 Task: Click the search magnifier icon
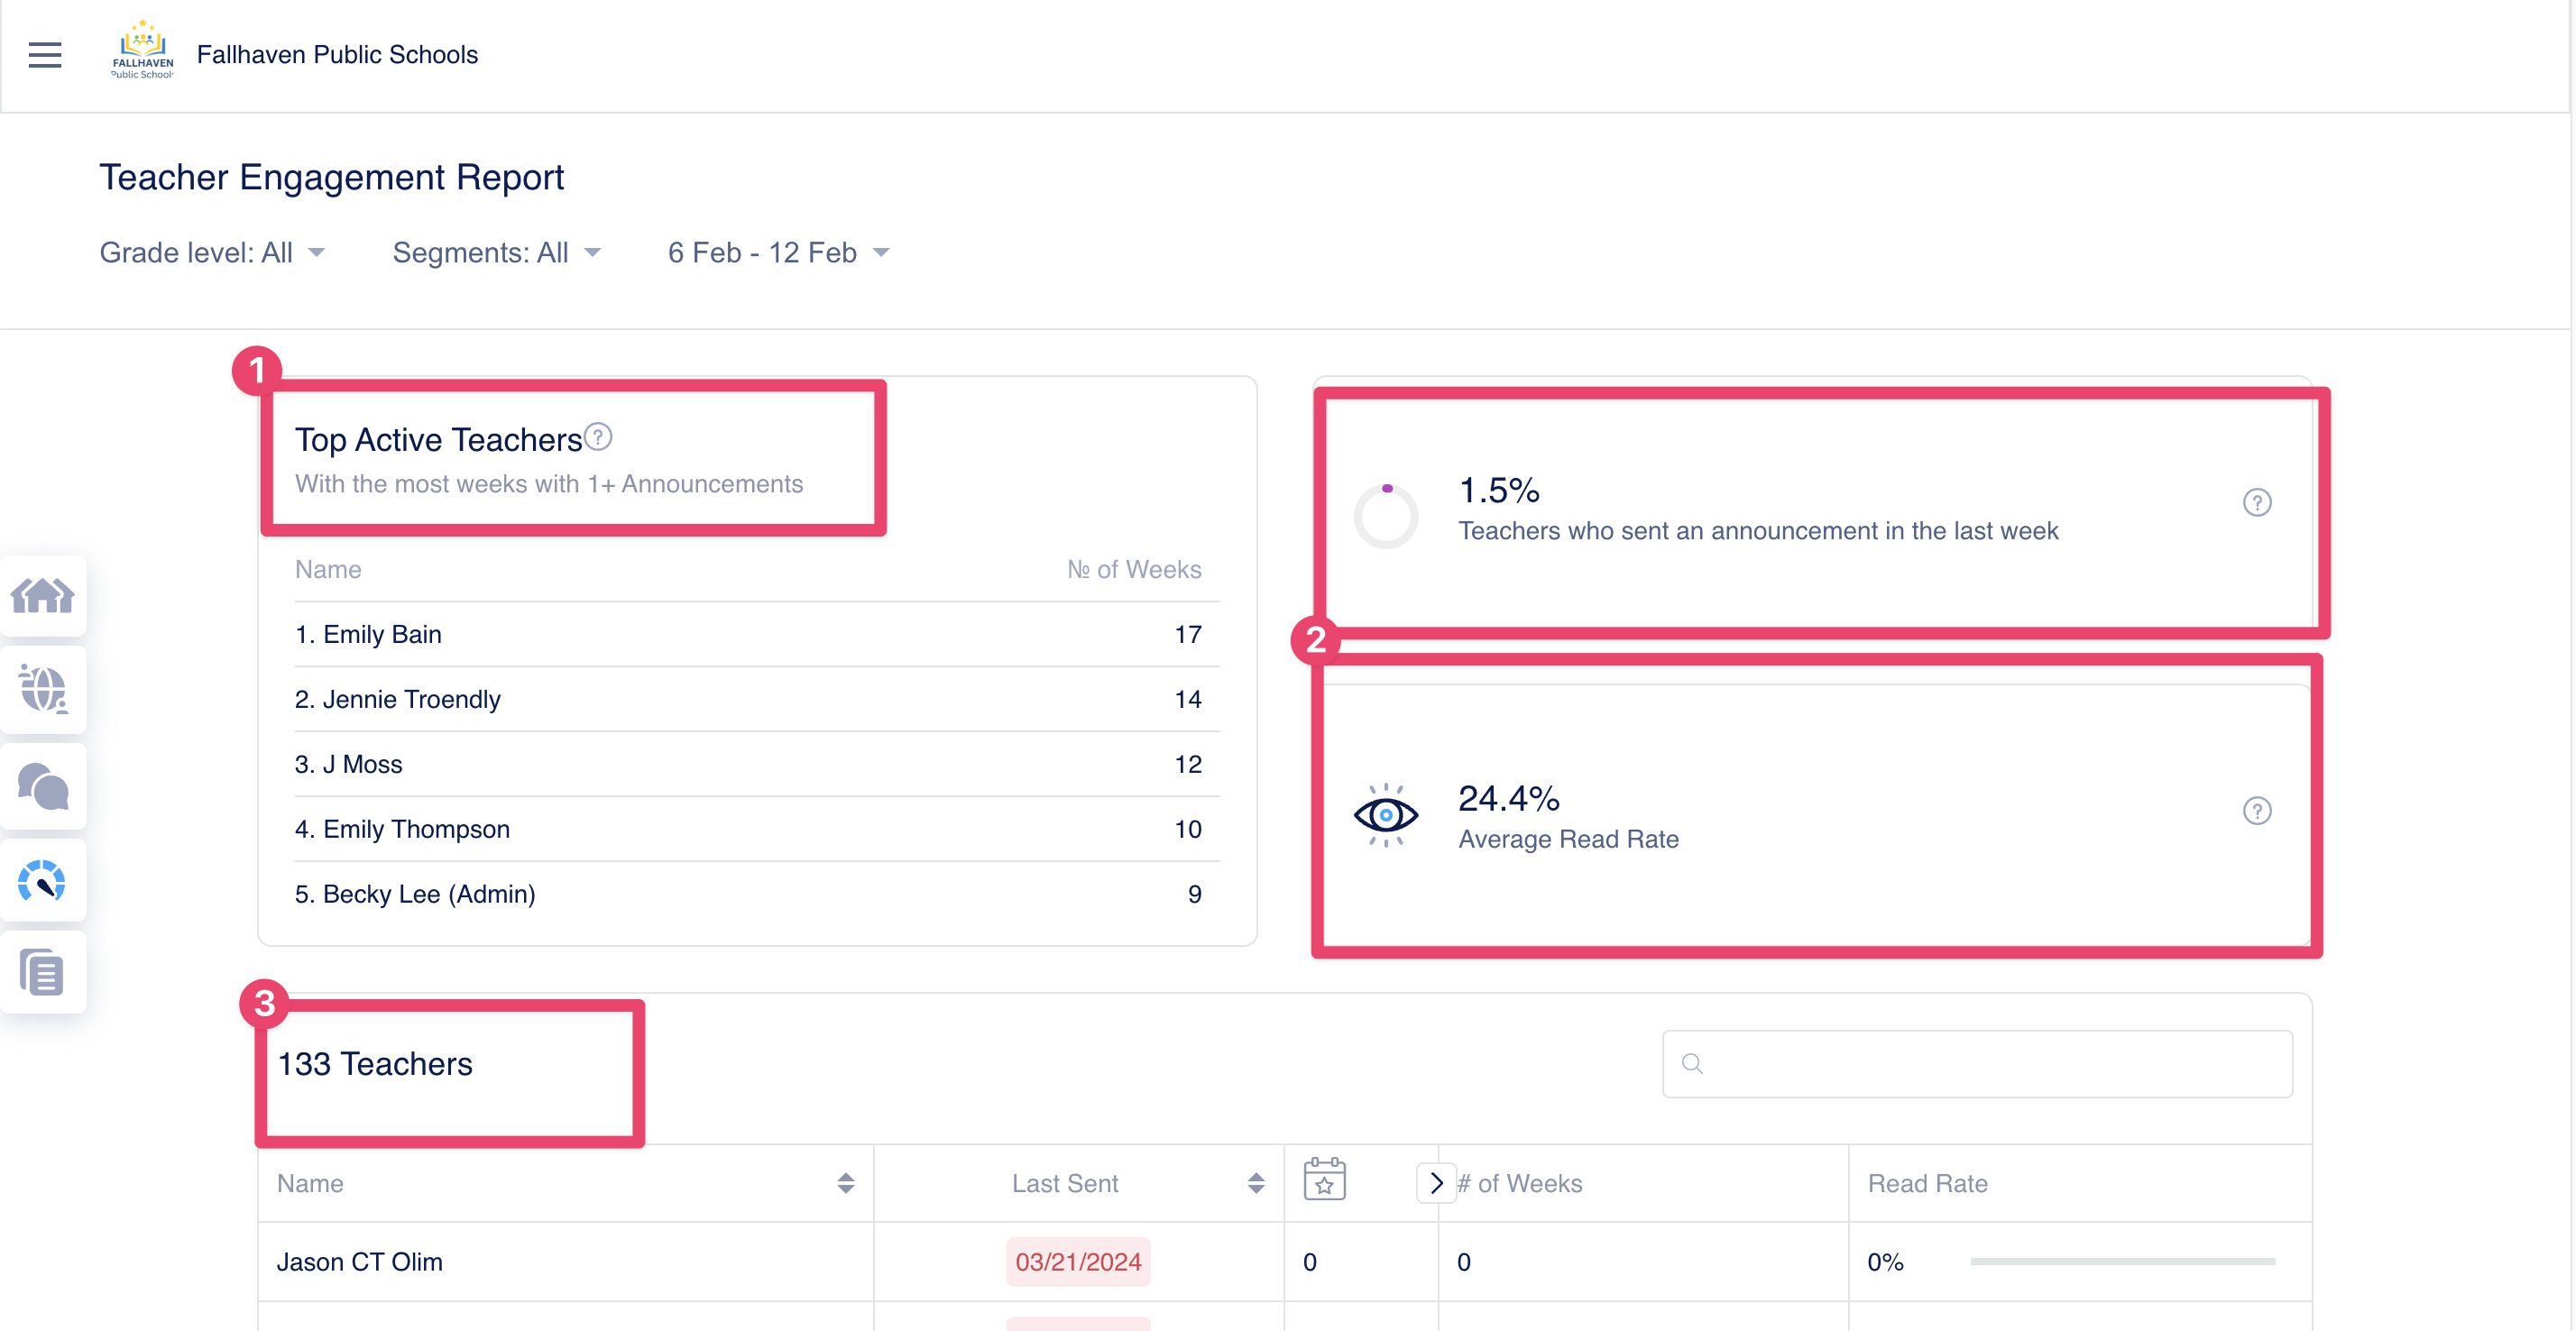[x=1692, y=1063]
